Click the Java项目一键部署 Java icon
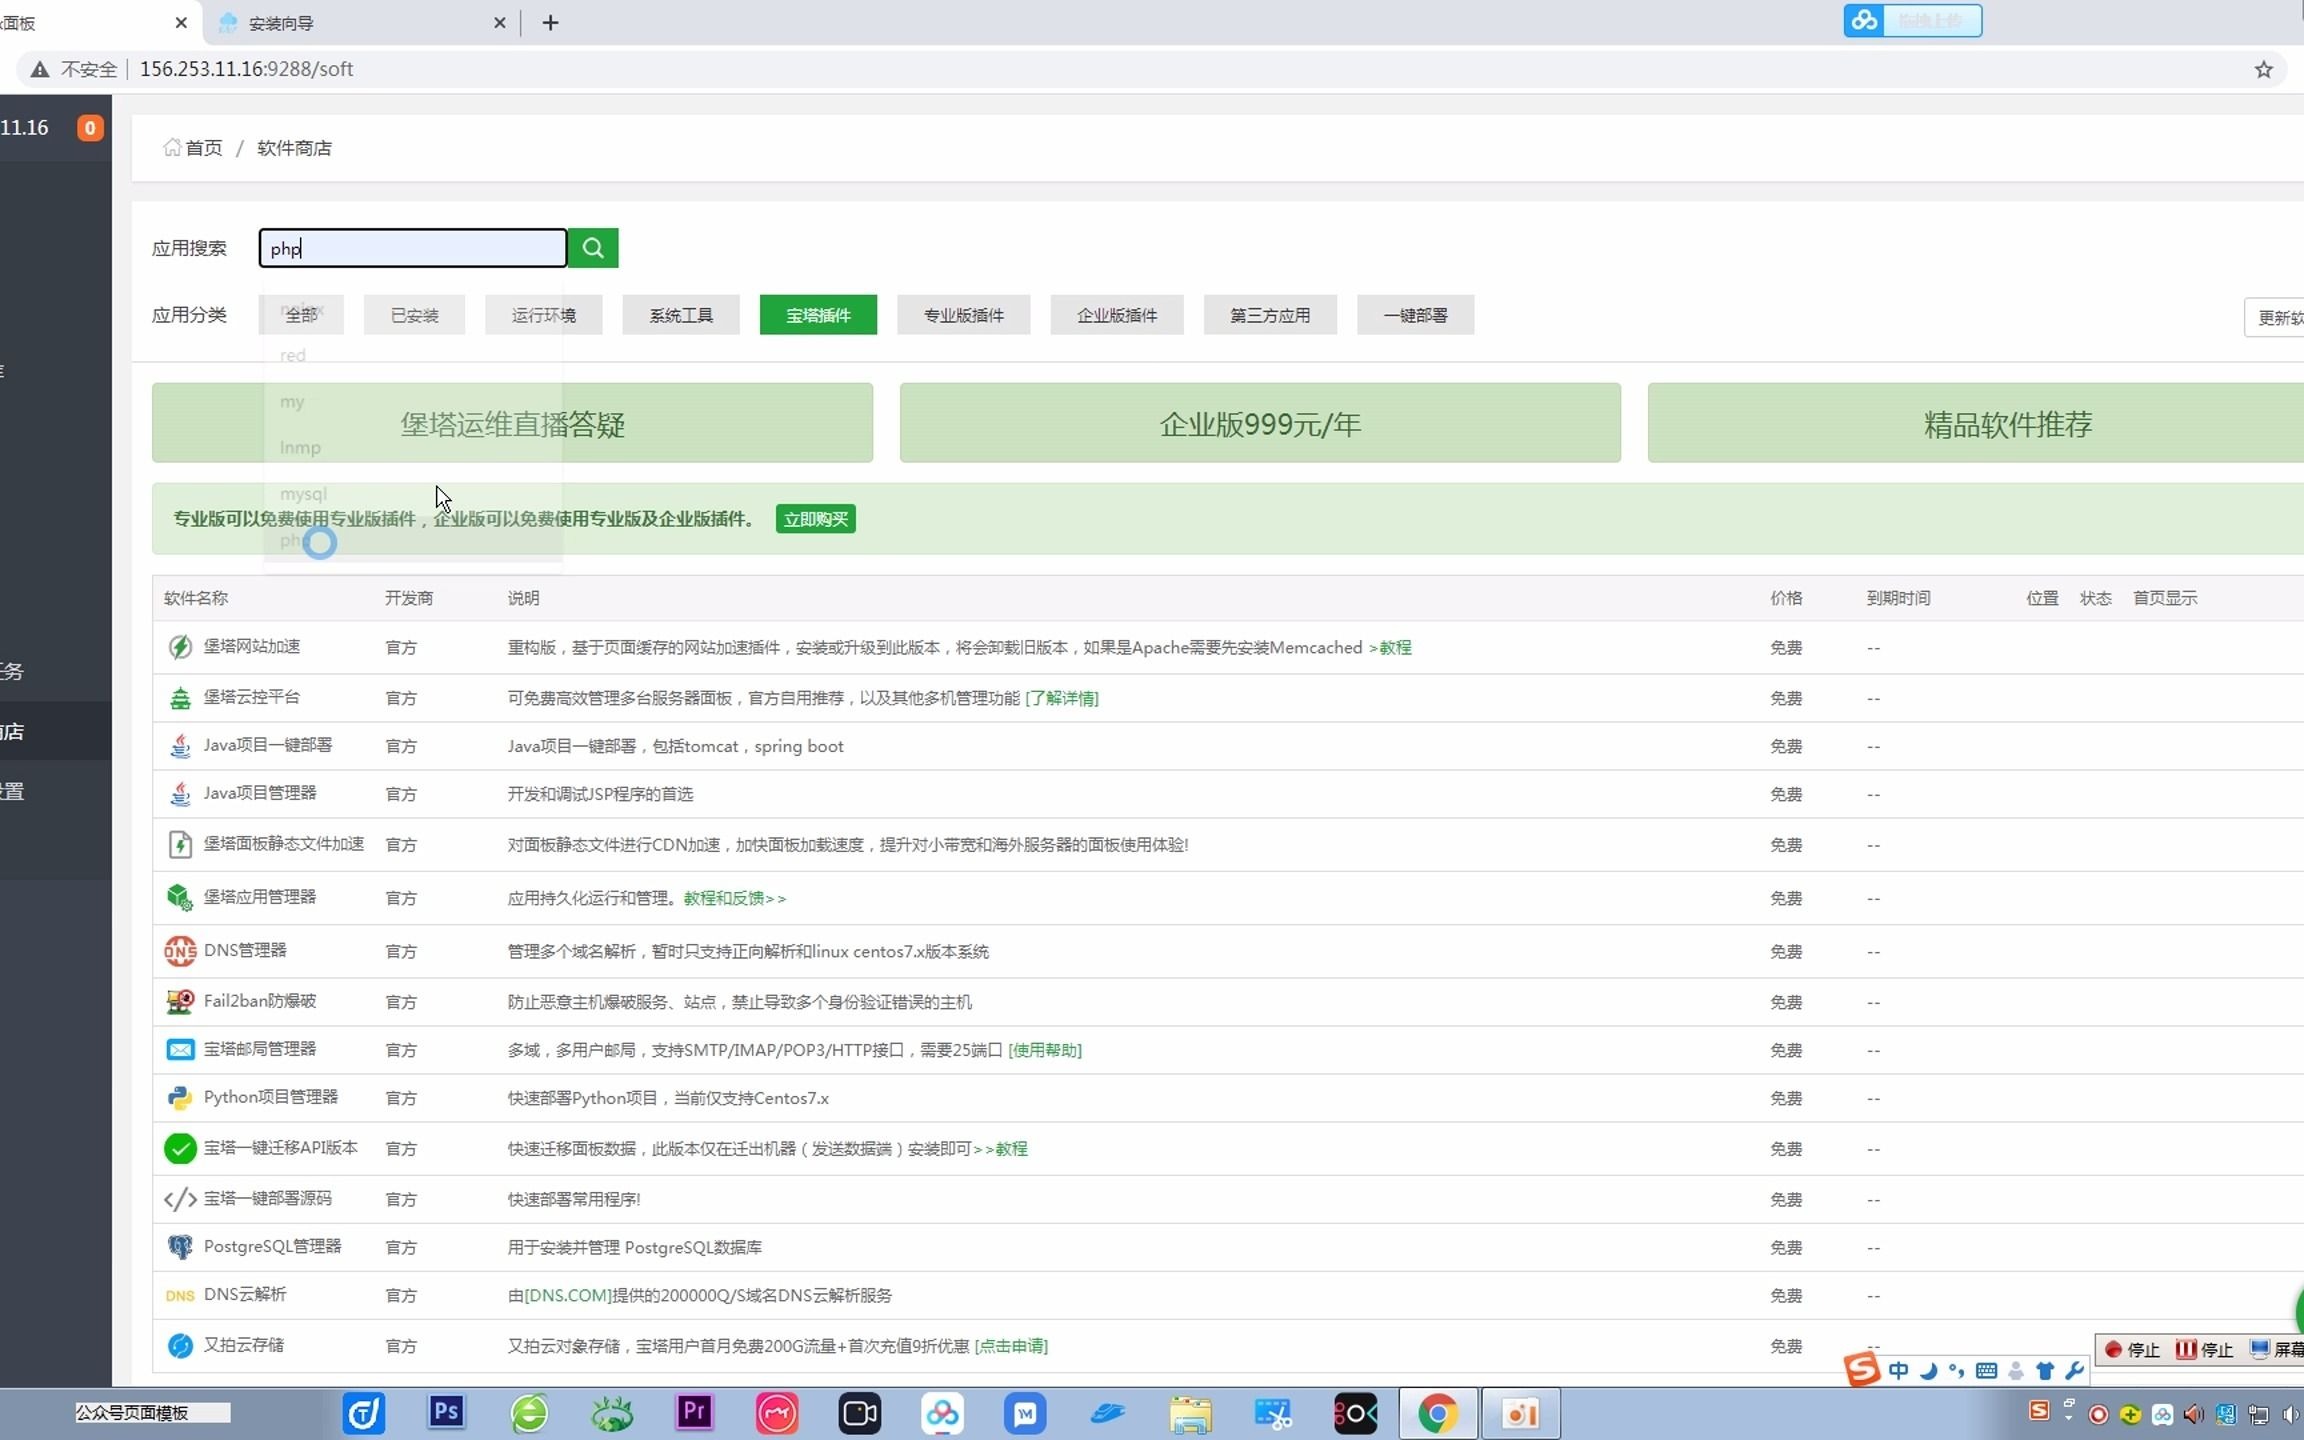Screen dimensions: 2304x1440 [180, 746]
